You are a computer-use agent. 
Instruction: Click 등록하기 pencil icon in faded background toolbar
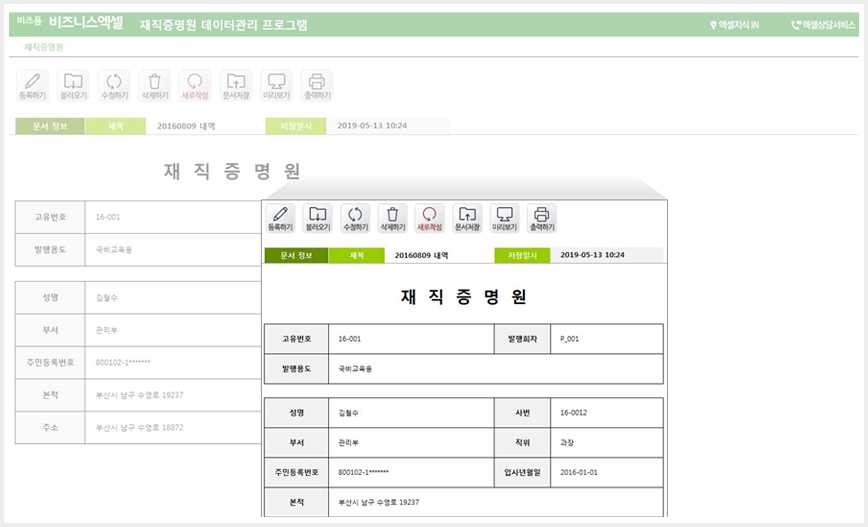(x=33, y=86)
